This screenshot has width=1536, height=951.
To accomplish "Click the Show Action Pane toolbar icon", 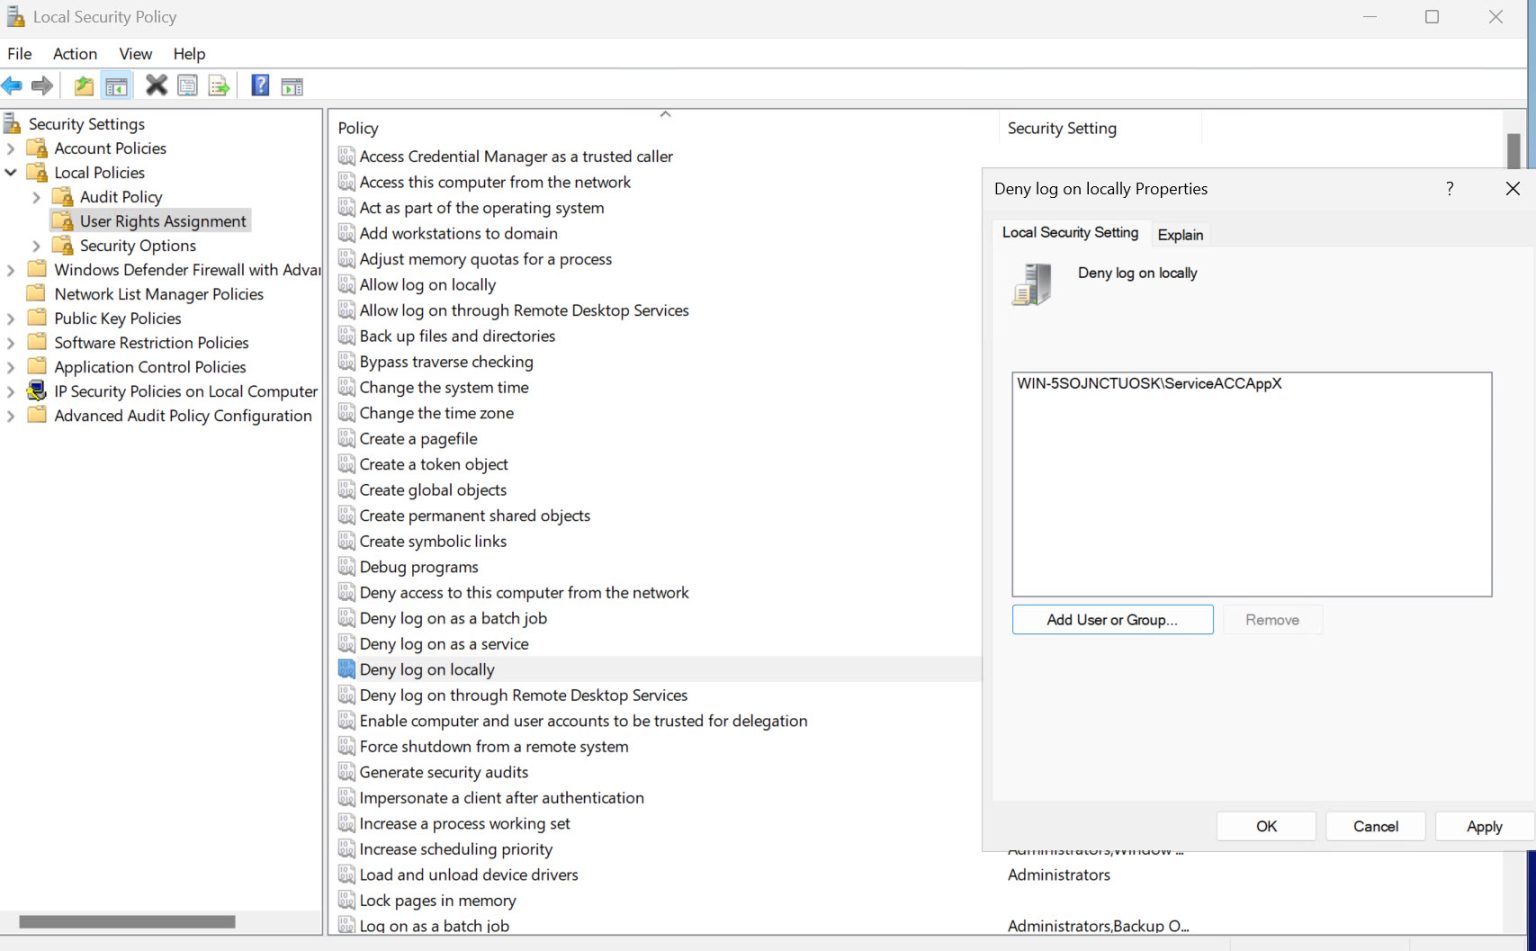I will point(292,85).
